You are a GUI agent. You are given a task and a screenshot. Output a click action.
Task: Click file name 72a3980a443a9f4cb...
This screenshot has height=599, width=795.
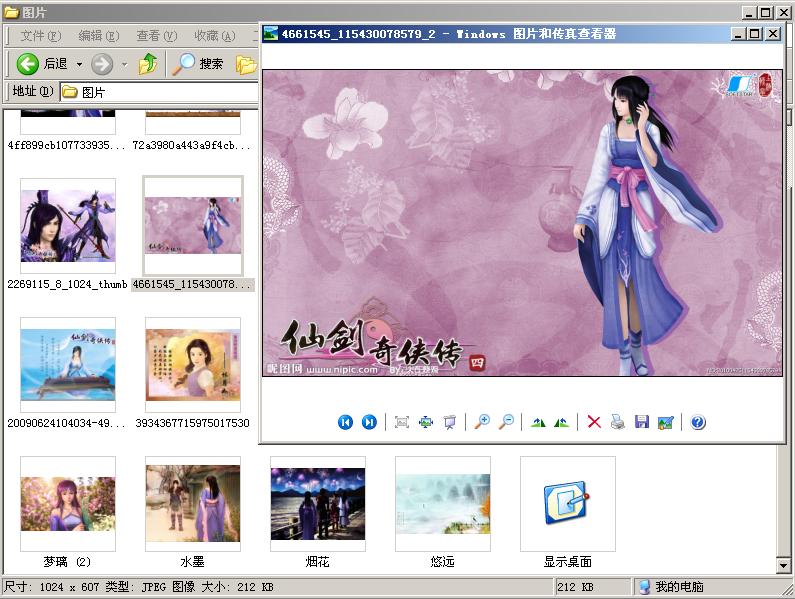pyautogui.click(x=192, y=145)
